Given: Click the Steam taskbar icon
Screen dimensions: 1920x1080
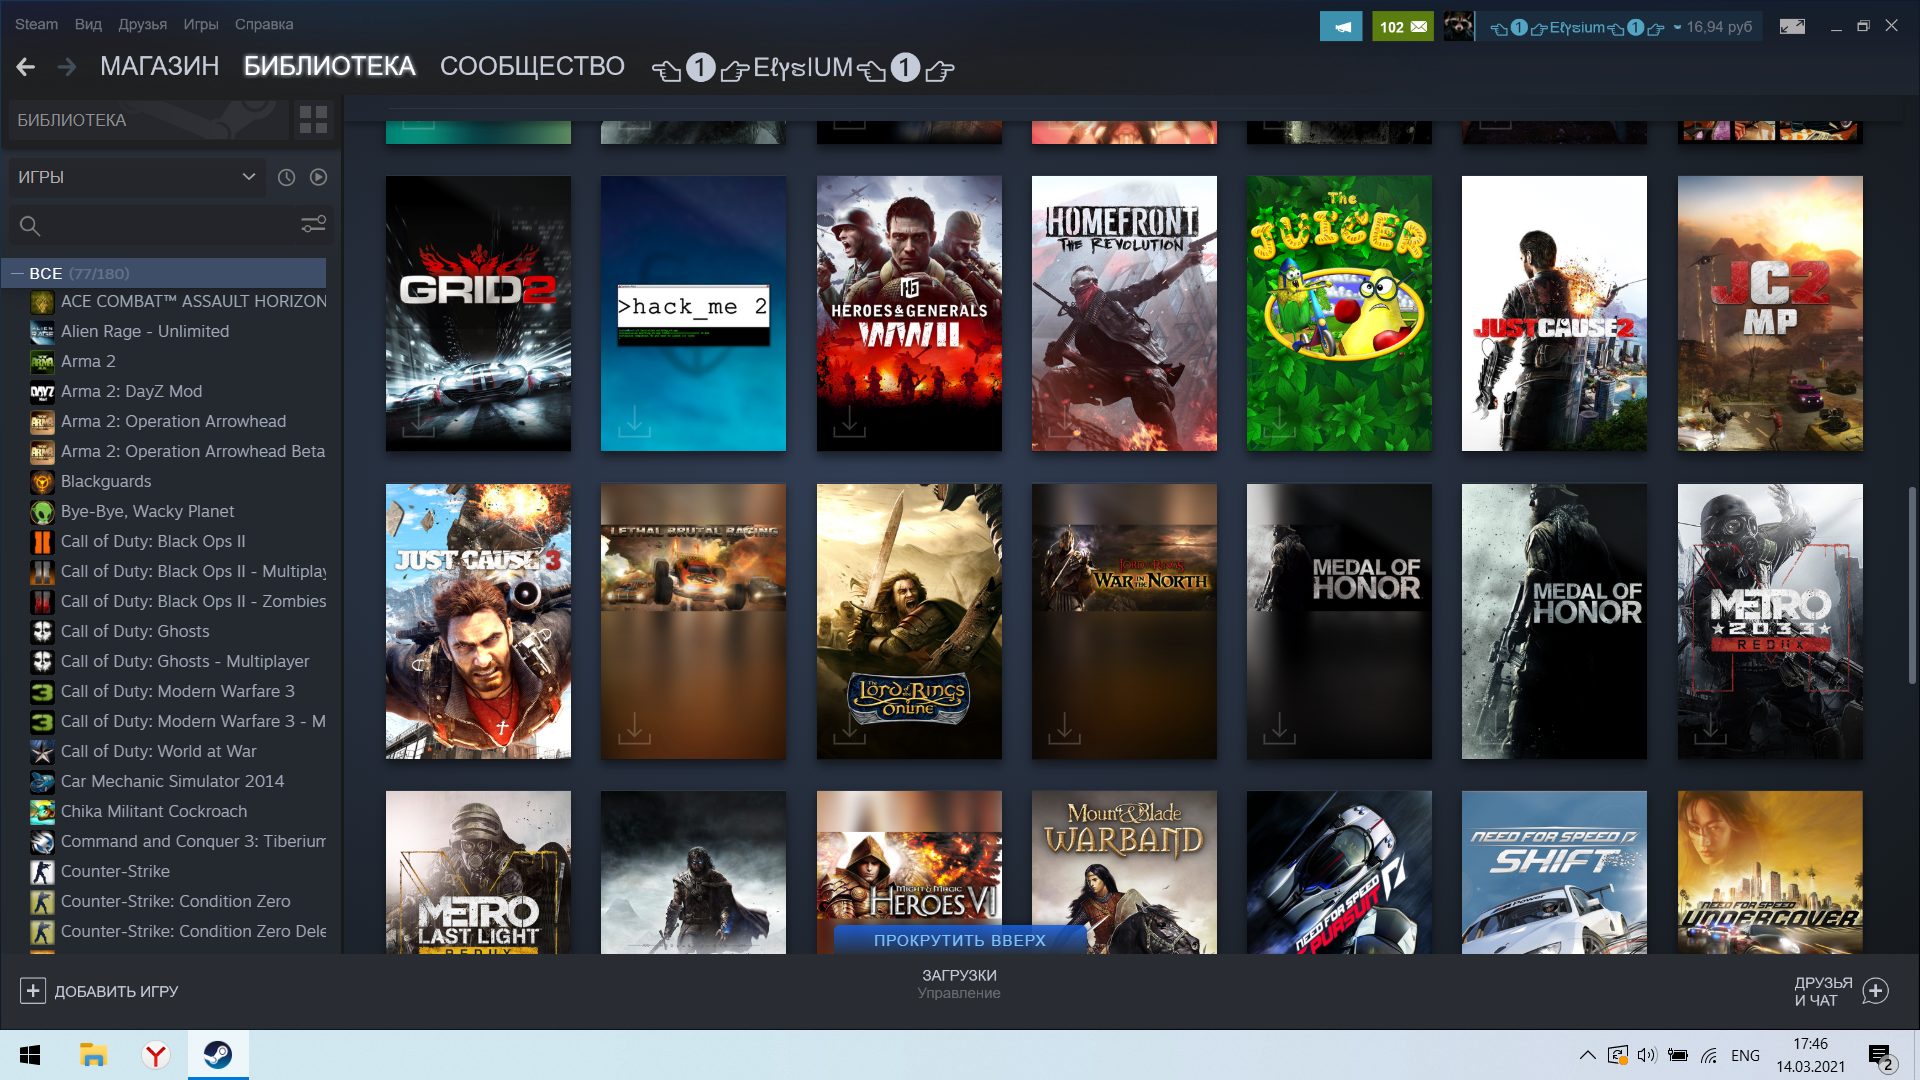Looking at the screenshot, I should click(218, 1055).
